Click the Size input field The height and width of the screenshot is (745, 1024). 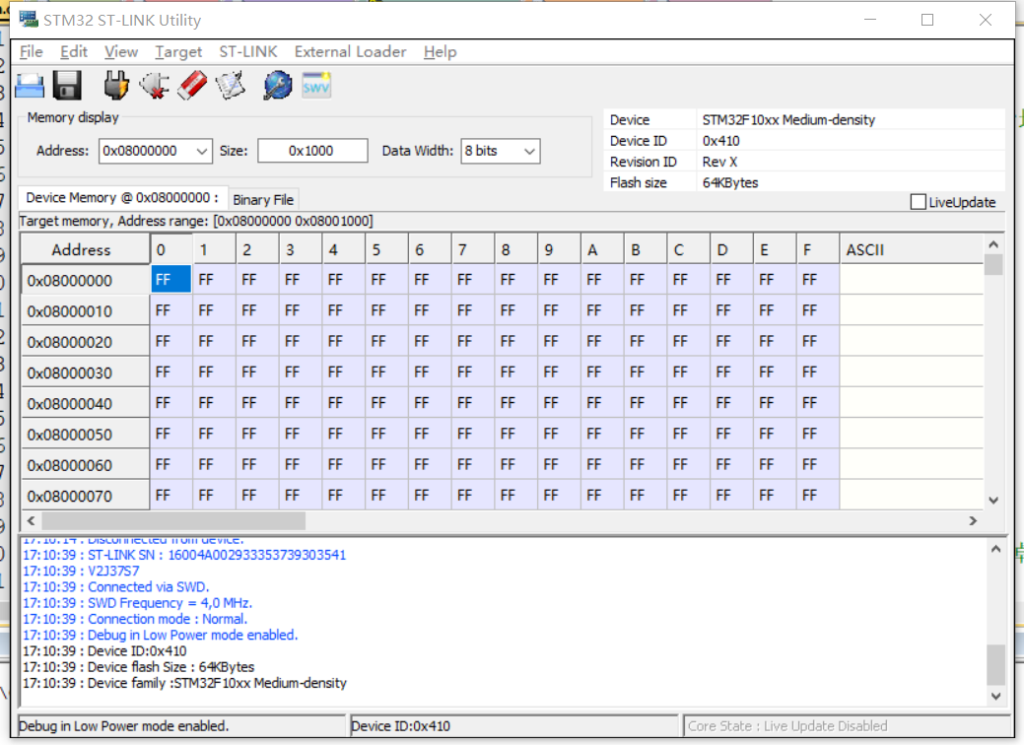[312, 151]
